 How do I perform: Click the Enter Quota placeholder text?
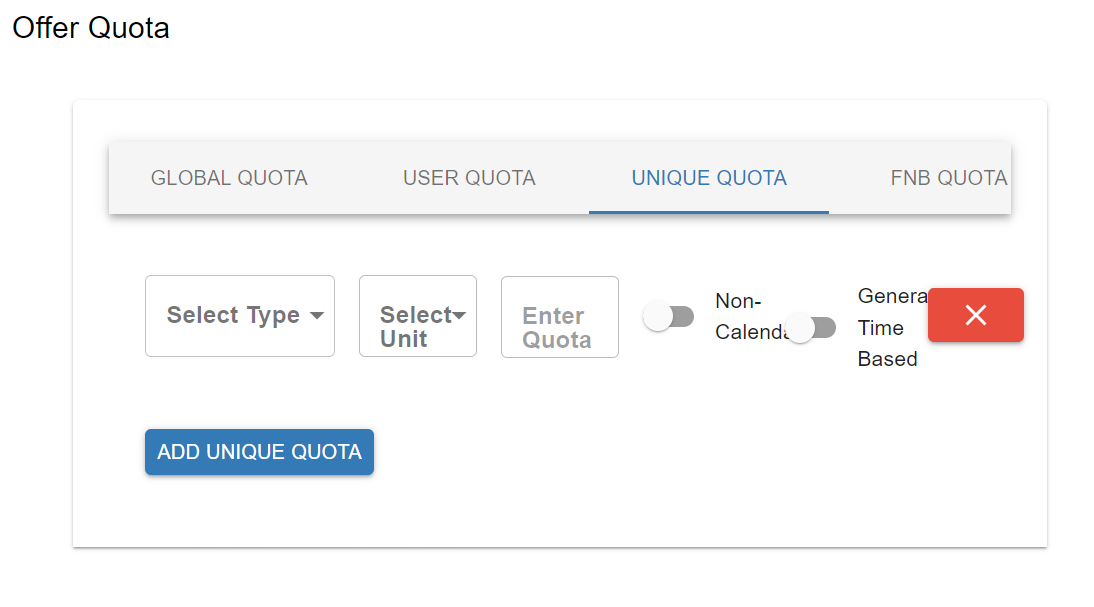[556, 328]
